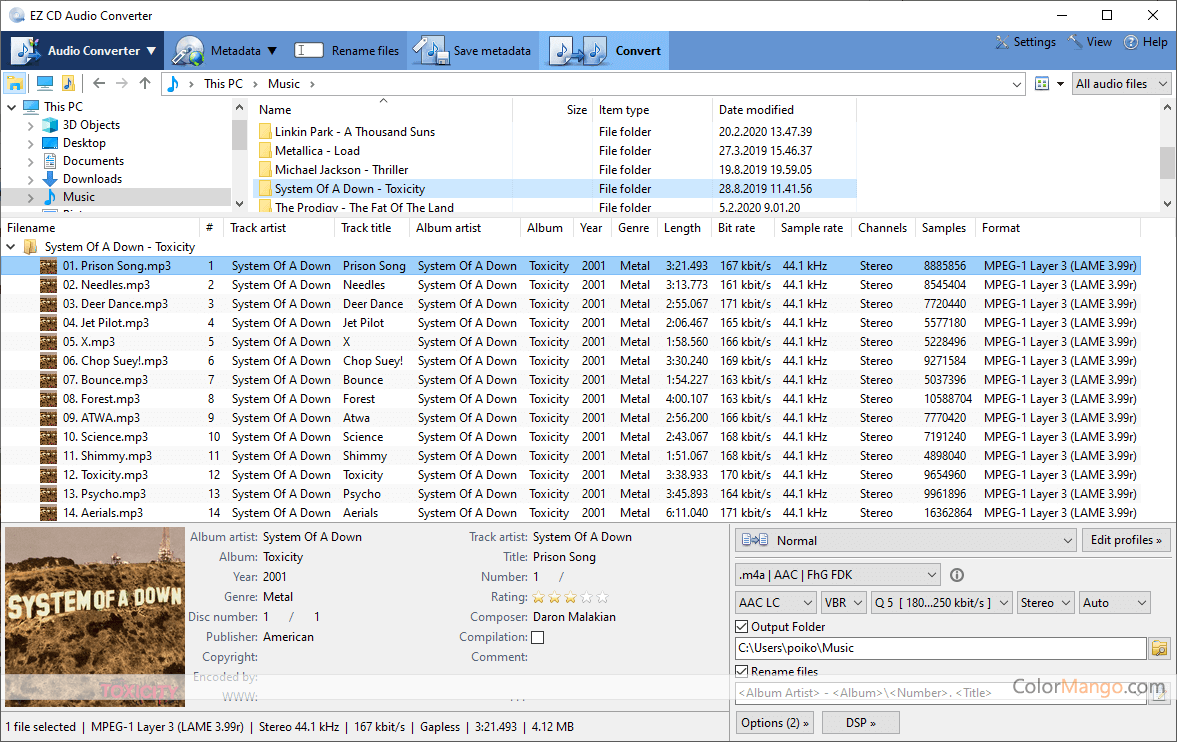The width and height of the screenshot is (1177, 742).
Task: Open the Normal profile dropdown
Action: coord(906,541)
